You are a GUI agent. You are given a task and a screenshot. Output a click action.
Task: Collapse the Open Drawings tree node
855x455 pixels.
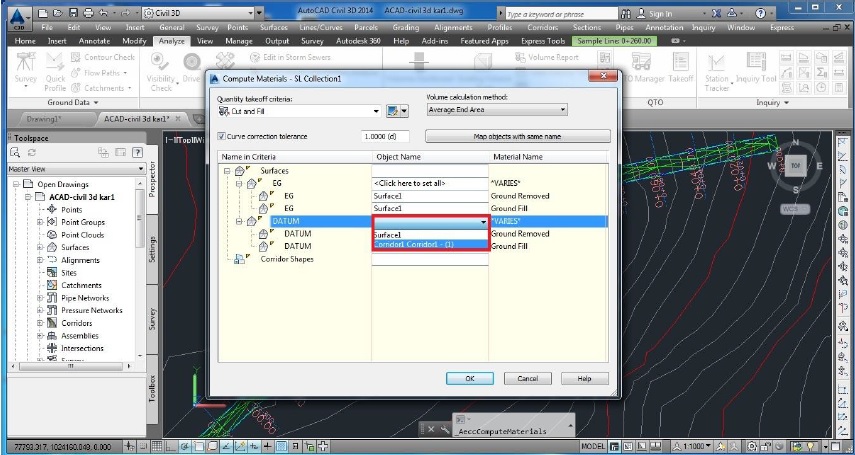pos(16,184)
